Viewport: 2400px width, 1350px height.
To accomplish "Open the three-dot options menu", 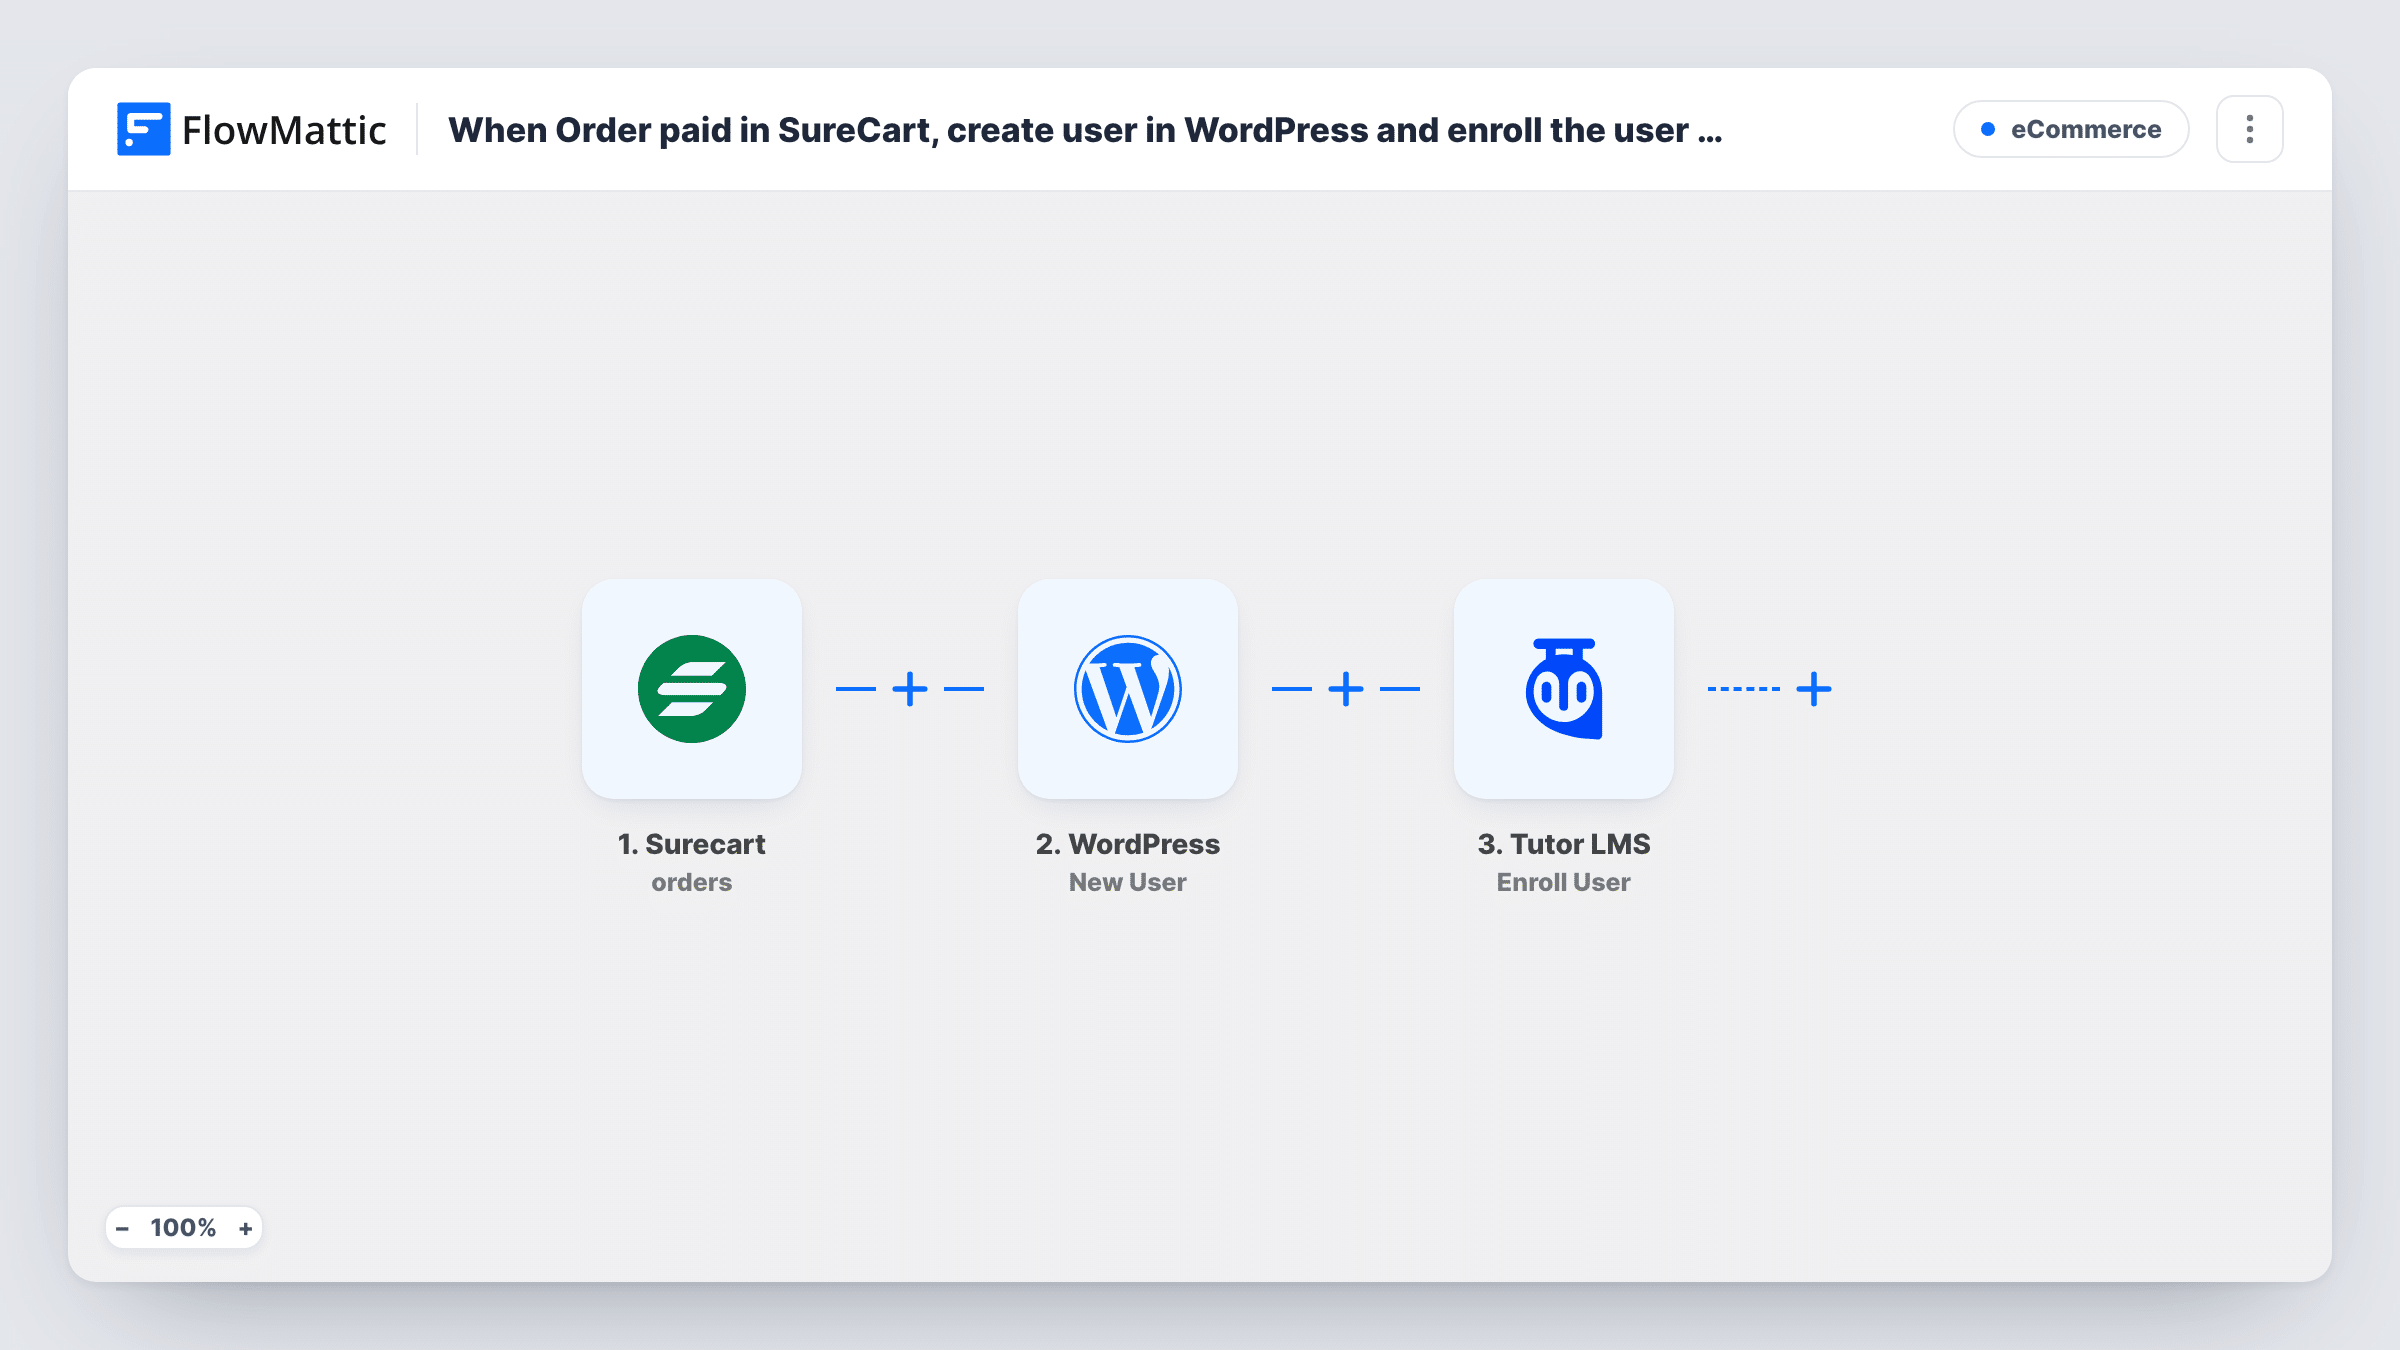I will click(x=2249, y=129).
